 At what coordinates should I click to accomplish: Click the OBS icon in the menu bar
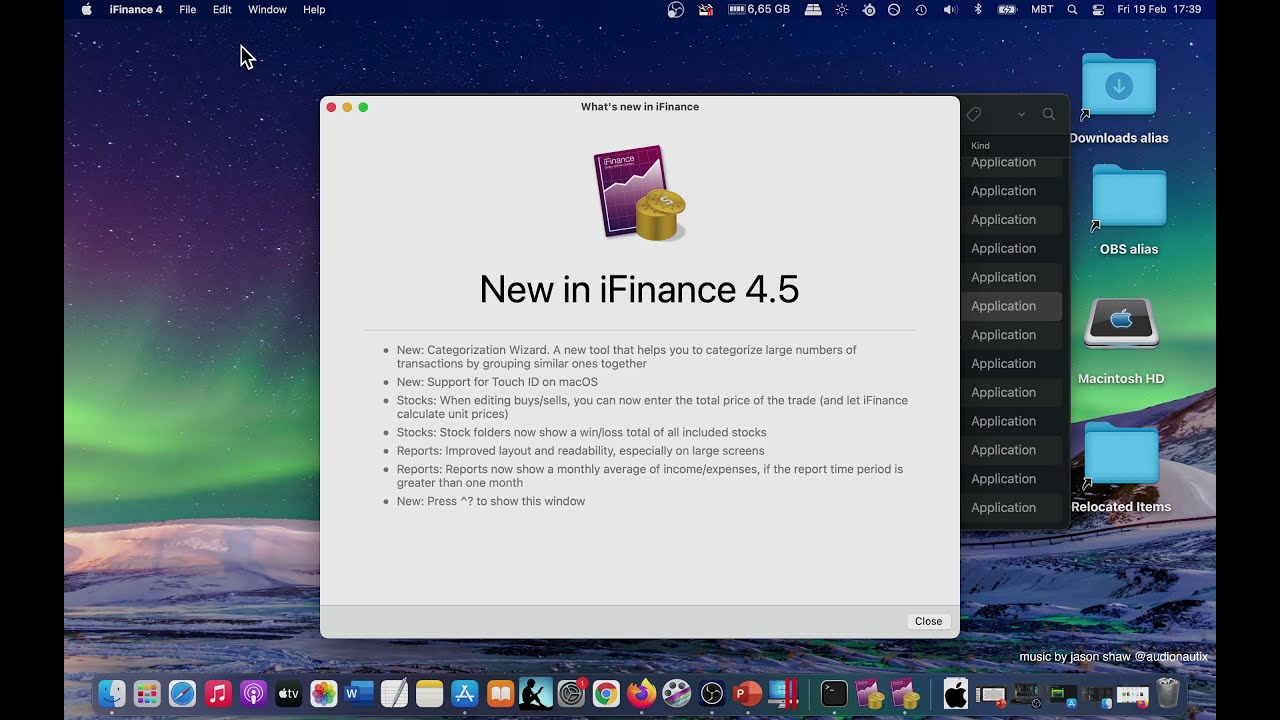676,9
